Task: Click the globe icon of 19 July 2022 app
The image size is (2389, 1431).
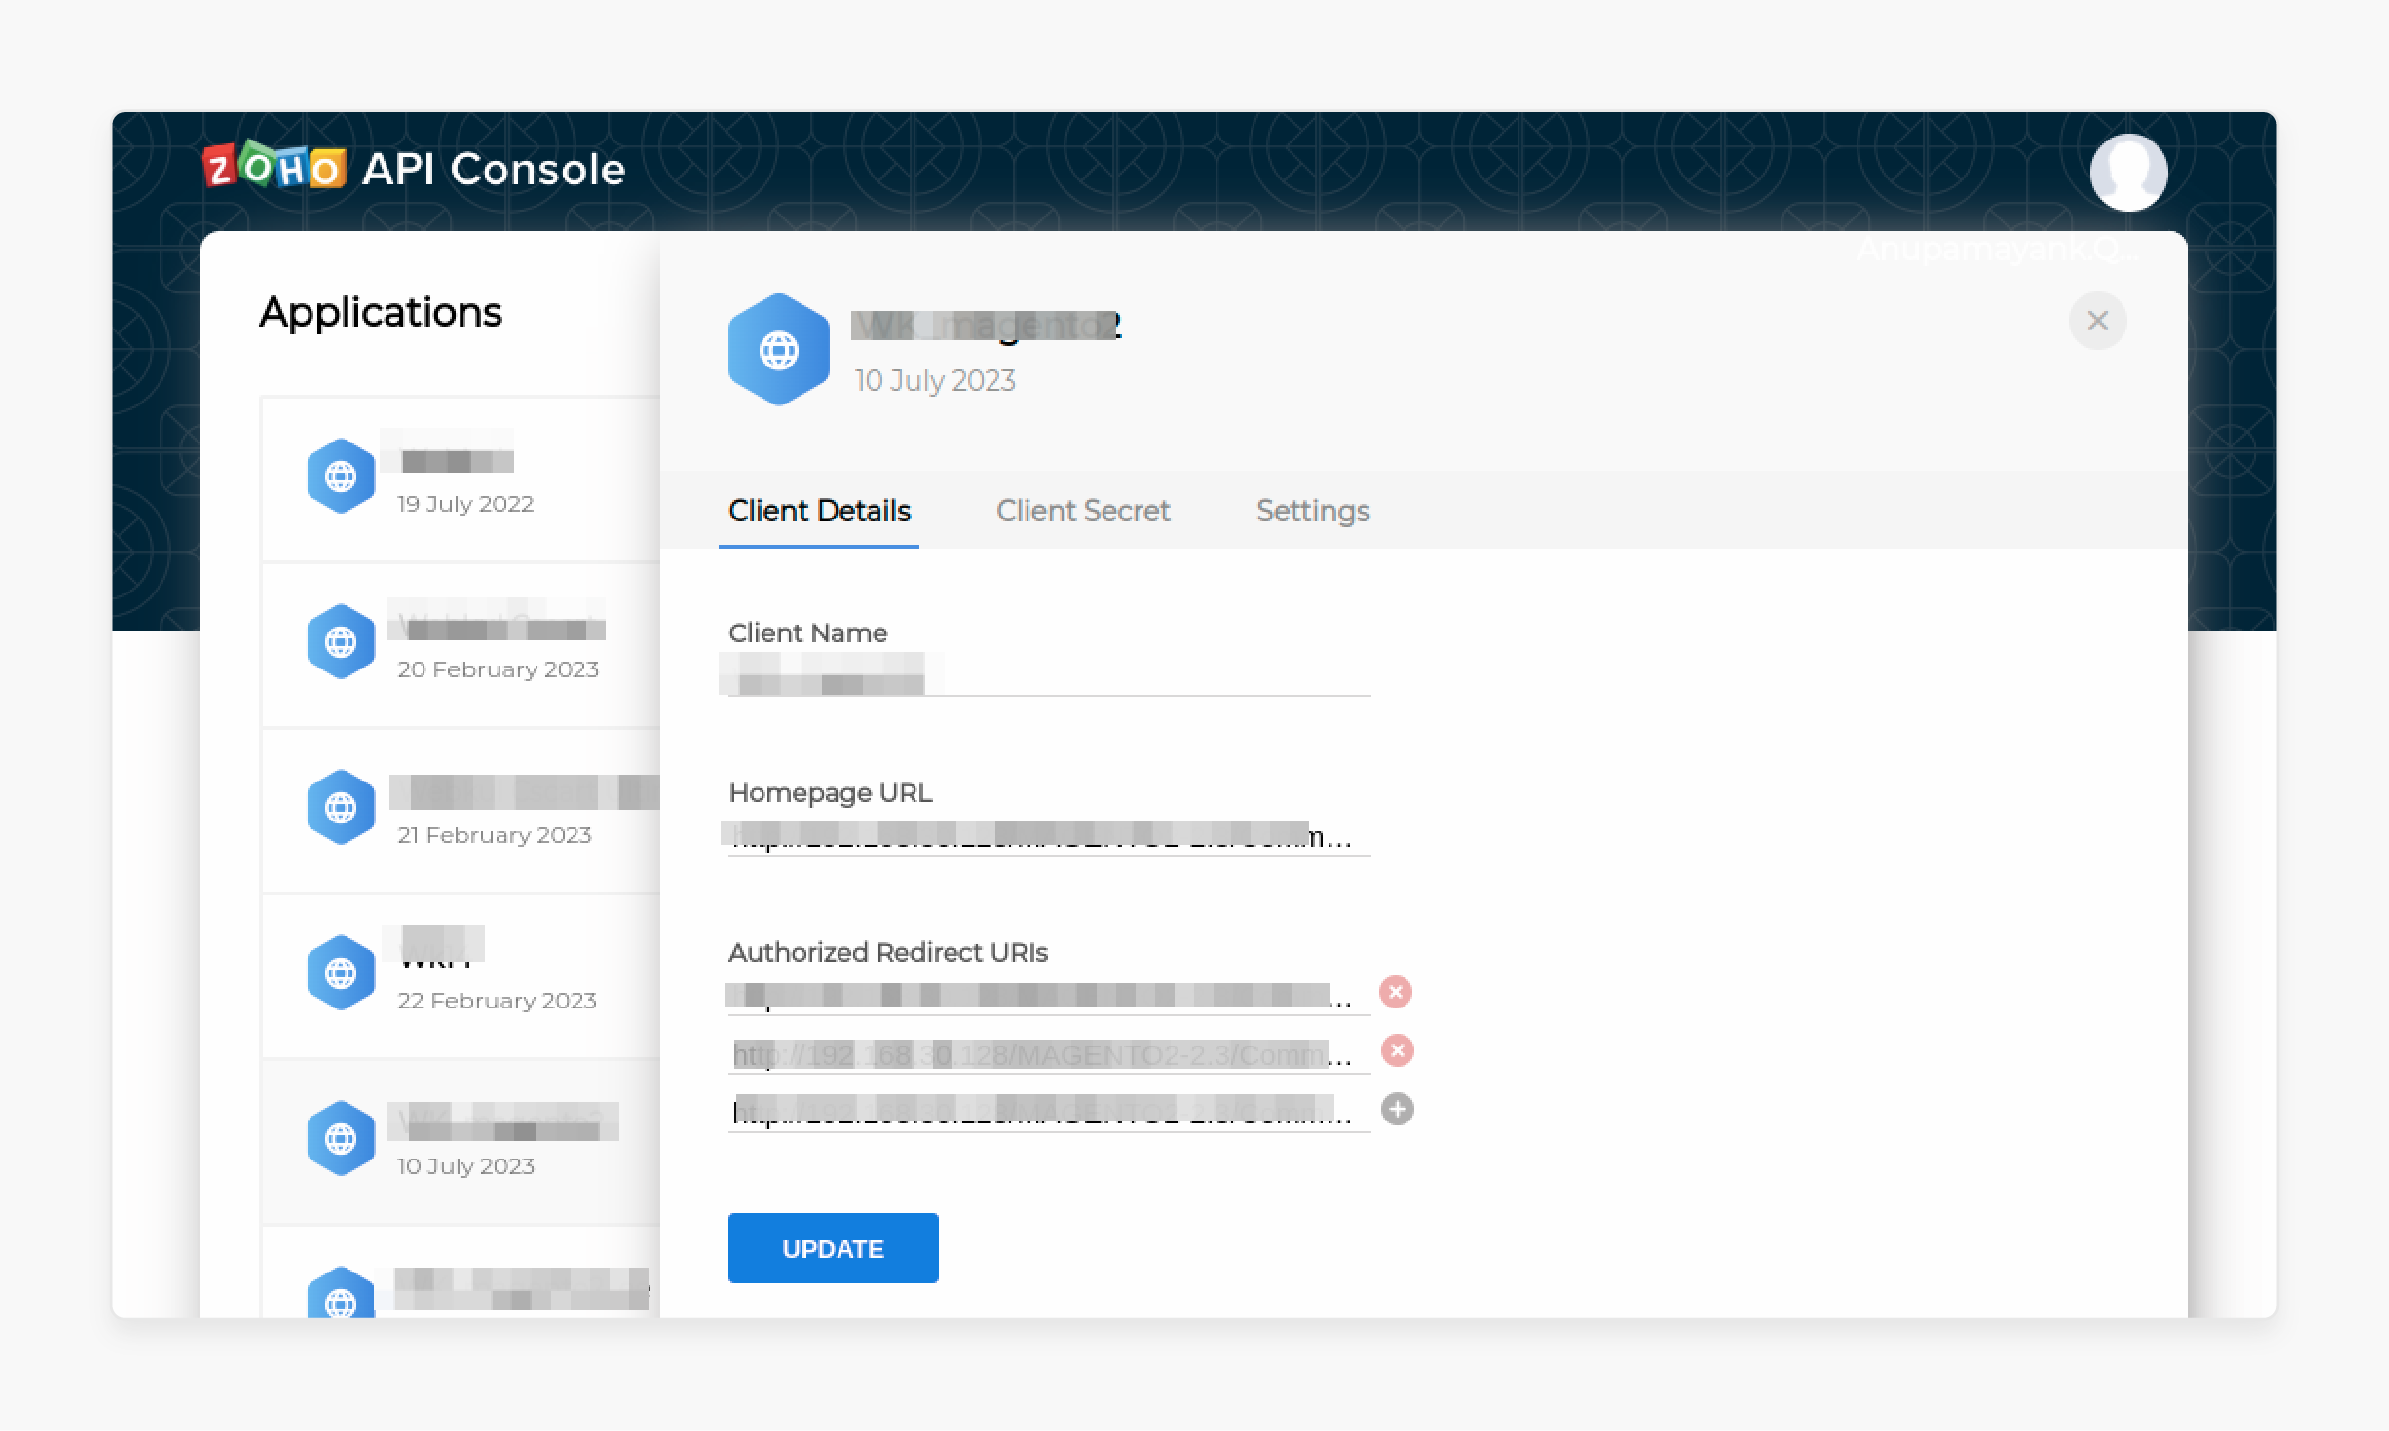Action: [341, 476]
